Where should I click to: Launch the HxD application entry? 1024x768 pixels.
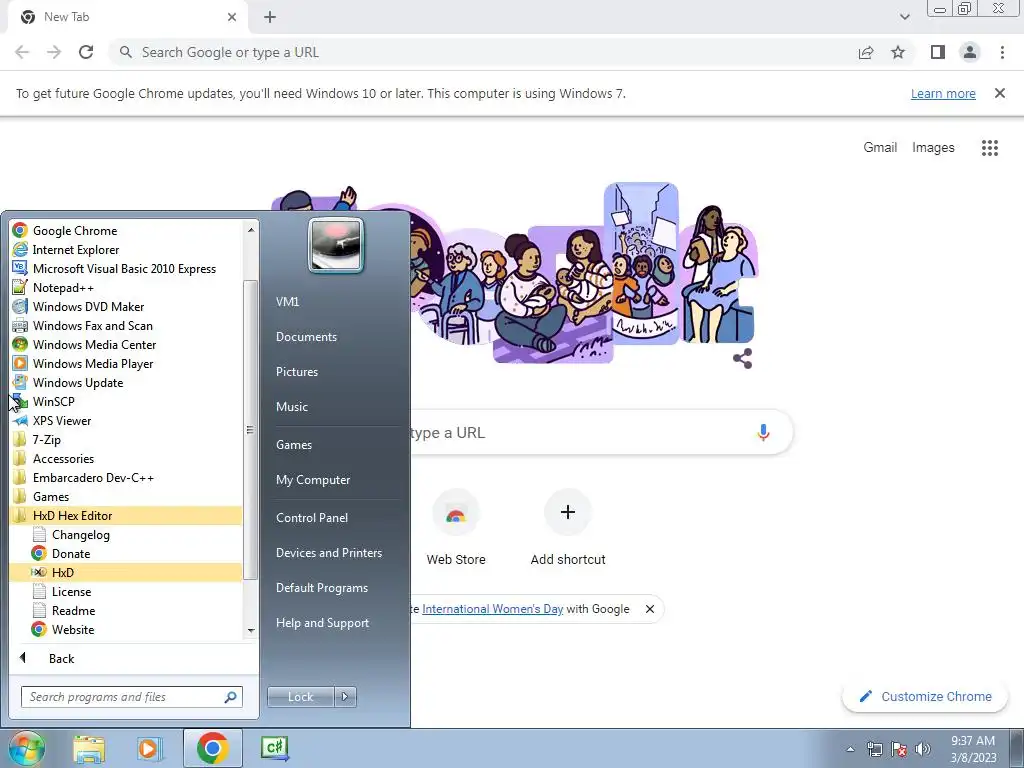tap(126, 572)
